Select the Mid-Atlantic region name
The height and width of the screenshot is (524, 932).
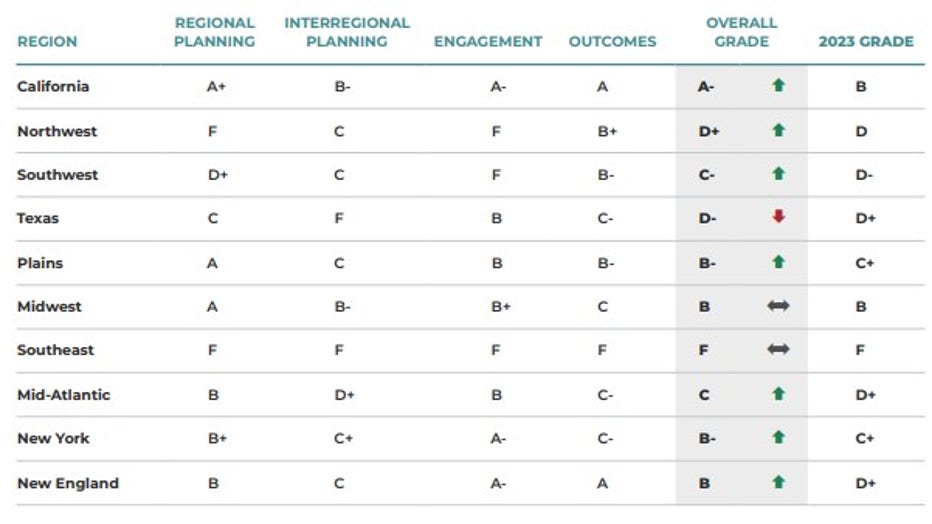coord(64,395)
